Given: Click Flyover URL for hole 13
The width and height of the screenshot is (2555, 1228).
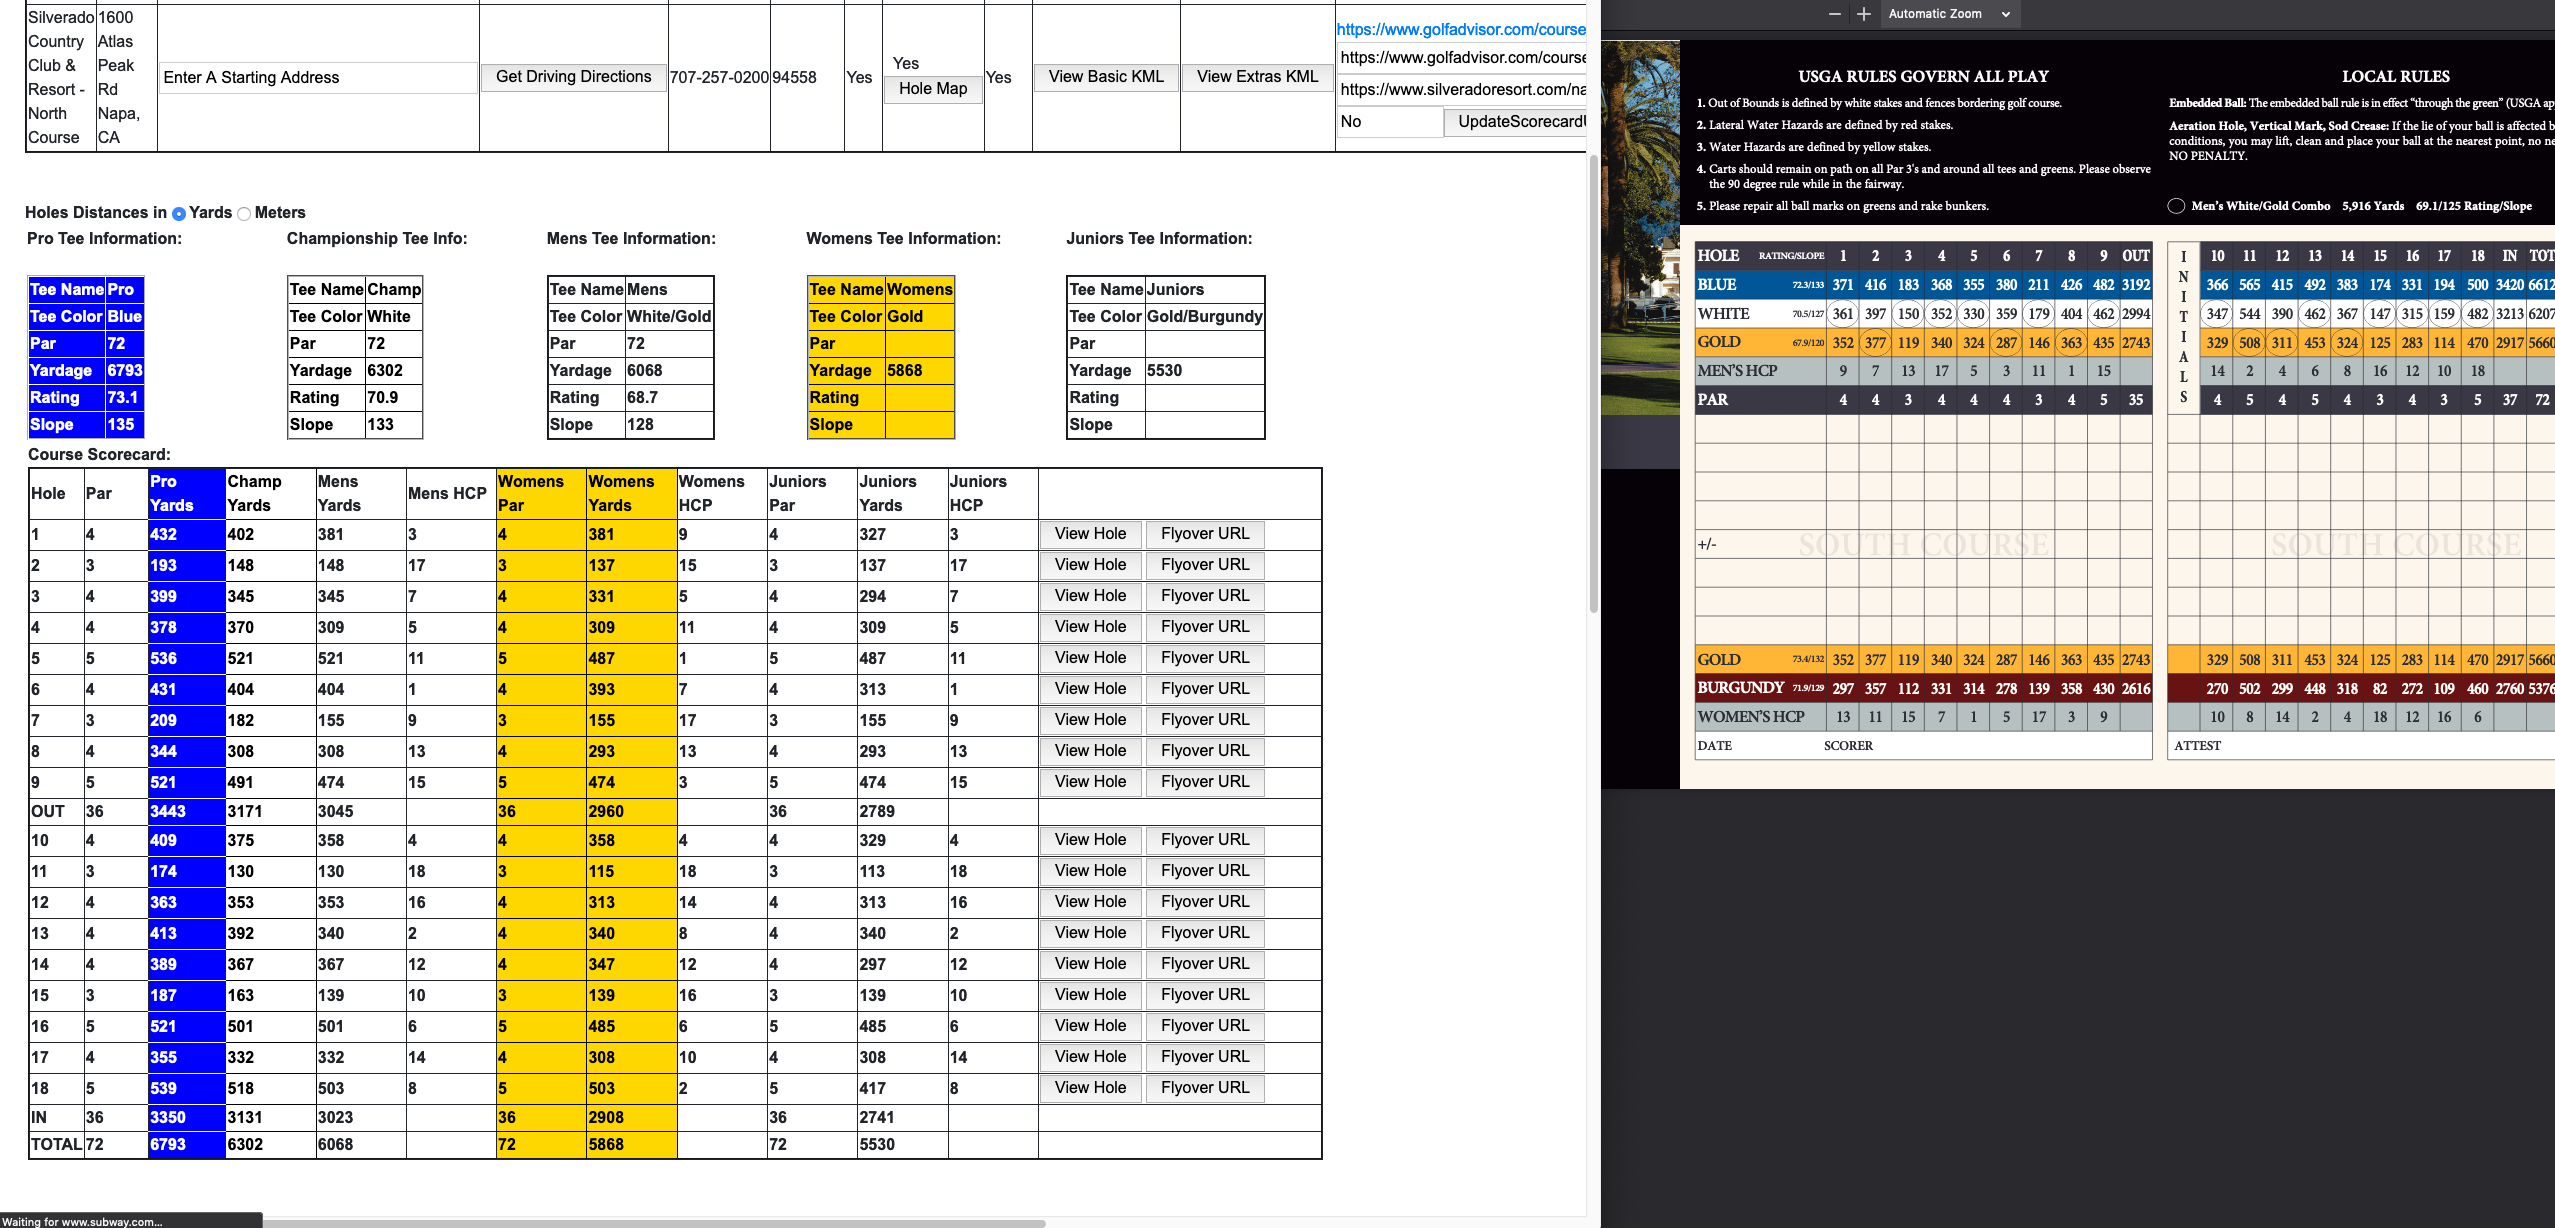Looking at the screenshot, I should 1205,933.
